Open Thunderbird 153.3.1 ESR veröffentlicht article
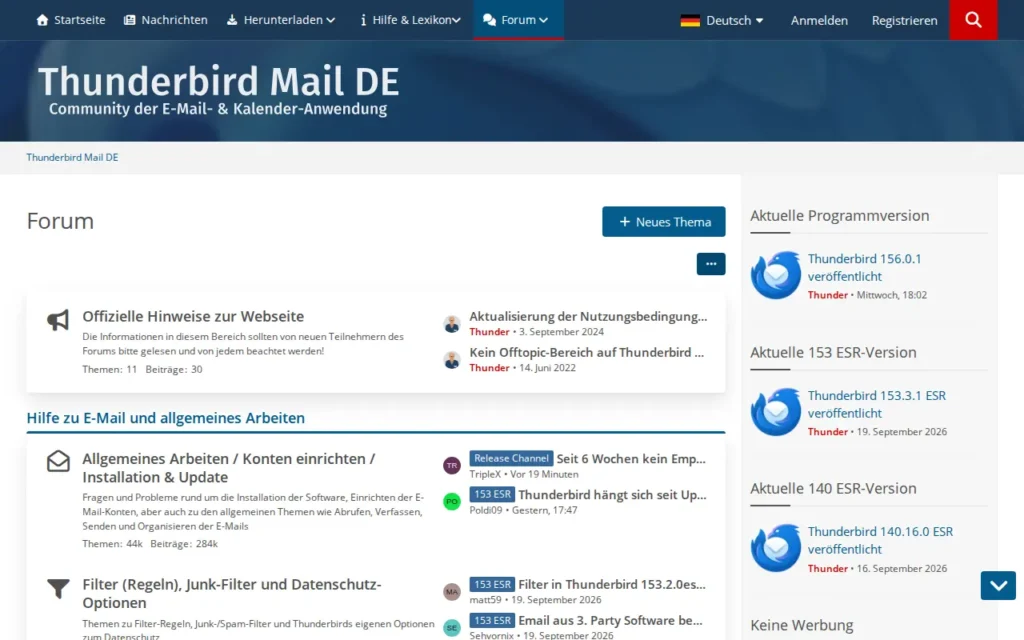 [876, 404]
